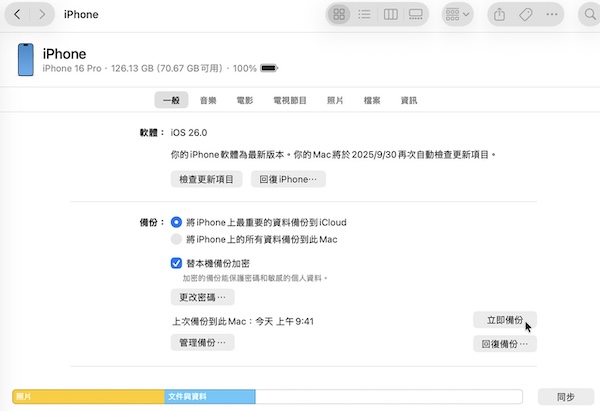Click the 管理備份… button
Viewport: 600px width, 411px height.
pyautogui.click(x=202, y=342)
